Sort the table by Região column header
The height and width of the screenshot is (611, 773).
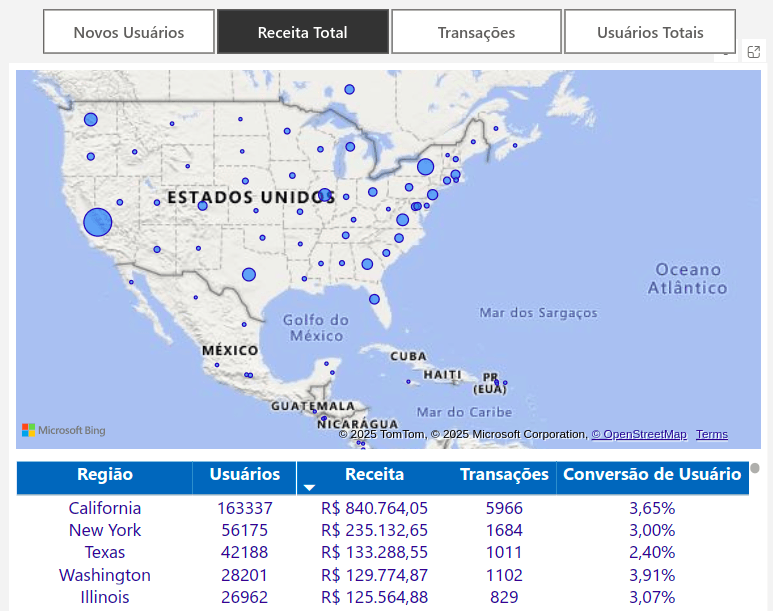(105, 474)
